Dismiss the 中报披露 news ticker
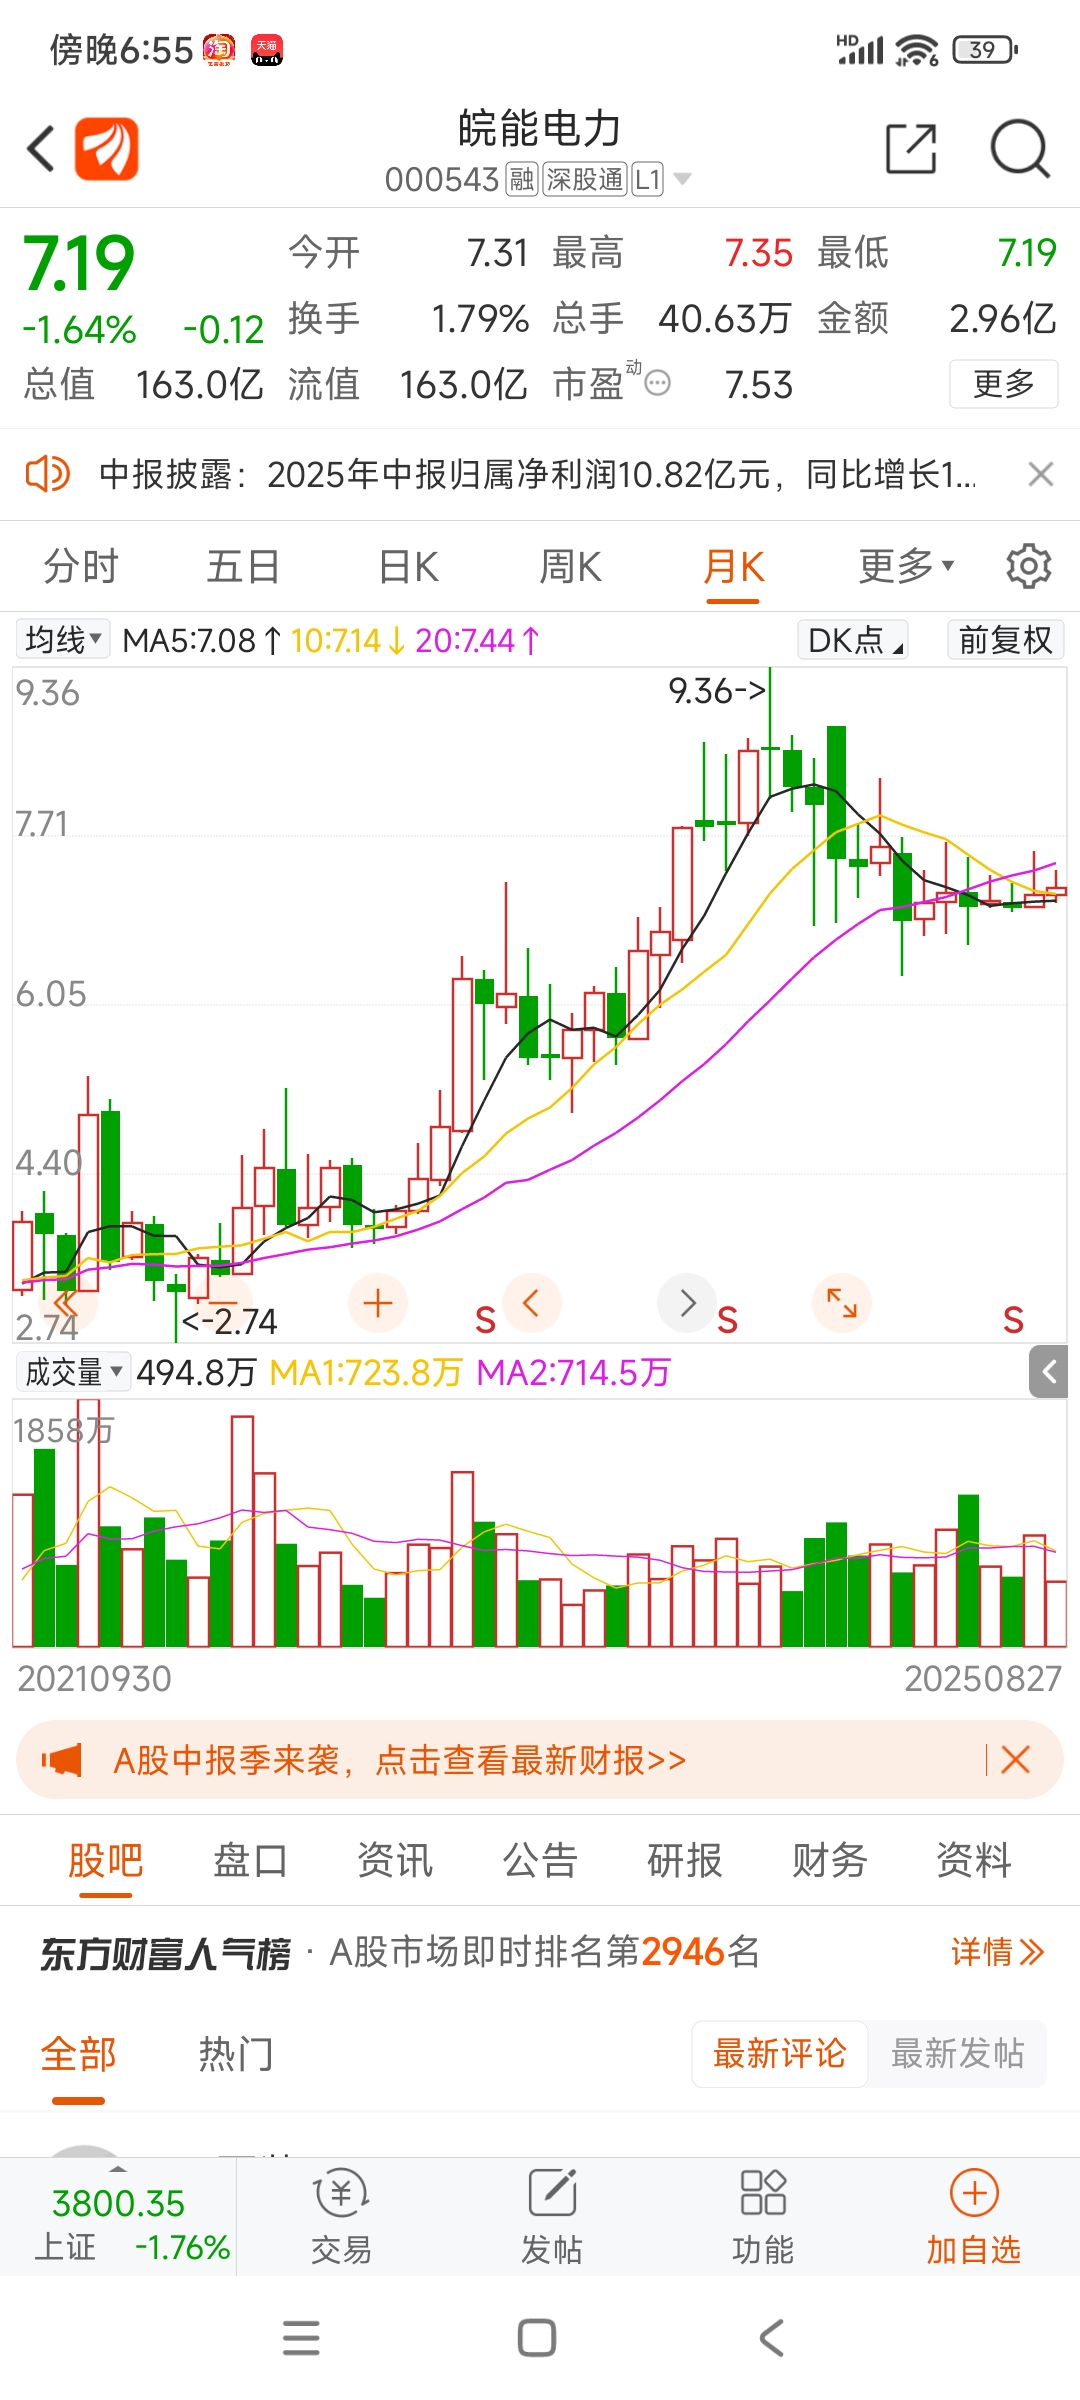Viewport: 1080px width, 2400px height. [1041, 475]
